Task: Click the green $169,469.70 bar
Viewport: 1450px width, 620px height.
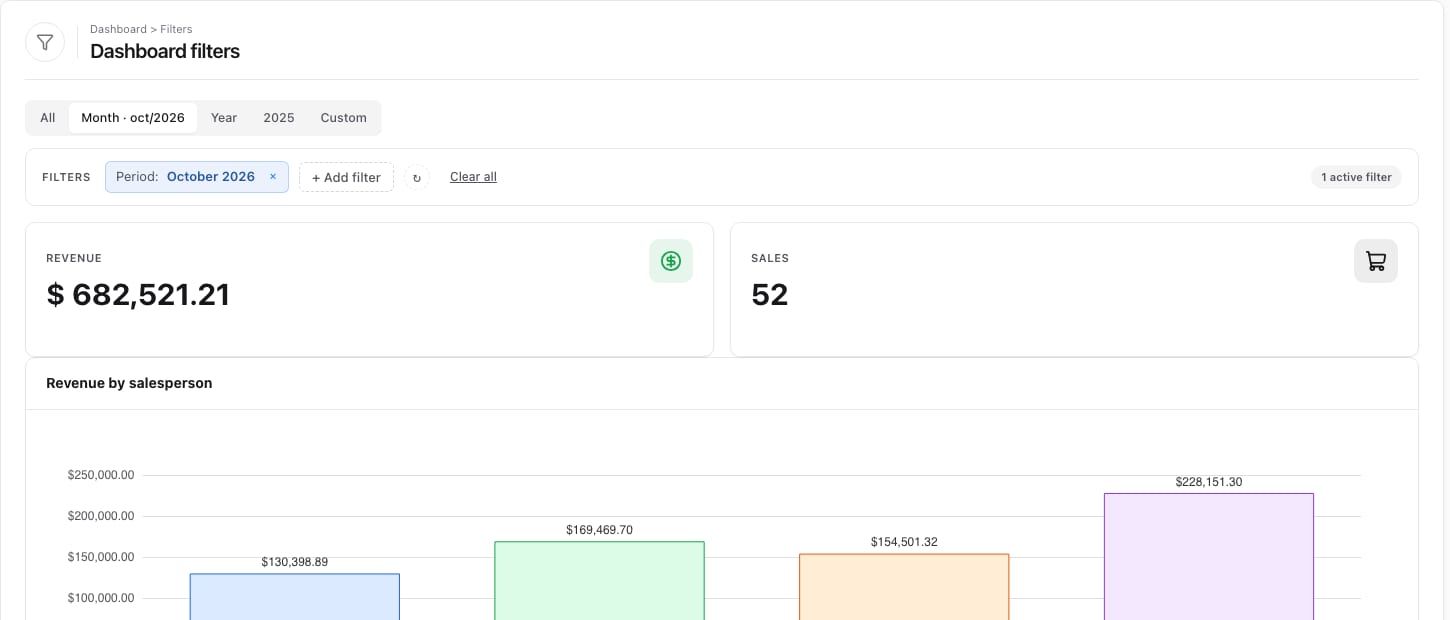Action: 599,580
